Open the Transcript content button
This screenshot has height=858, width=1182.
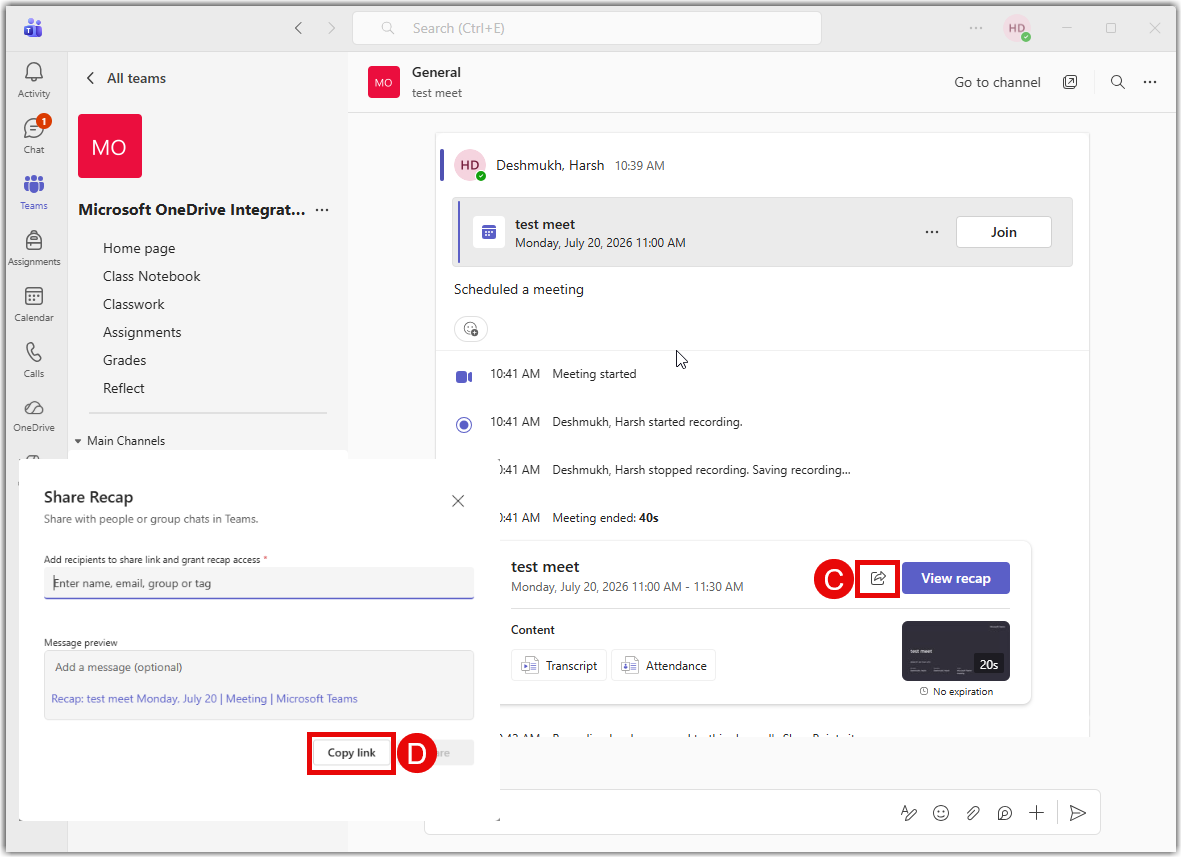tap(559, 666)
